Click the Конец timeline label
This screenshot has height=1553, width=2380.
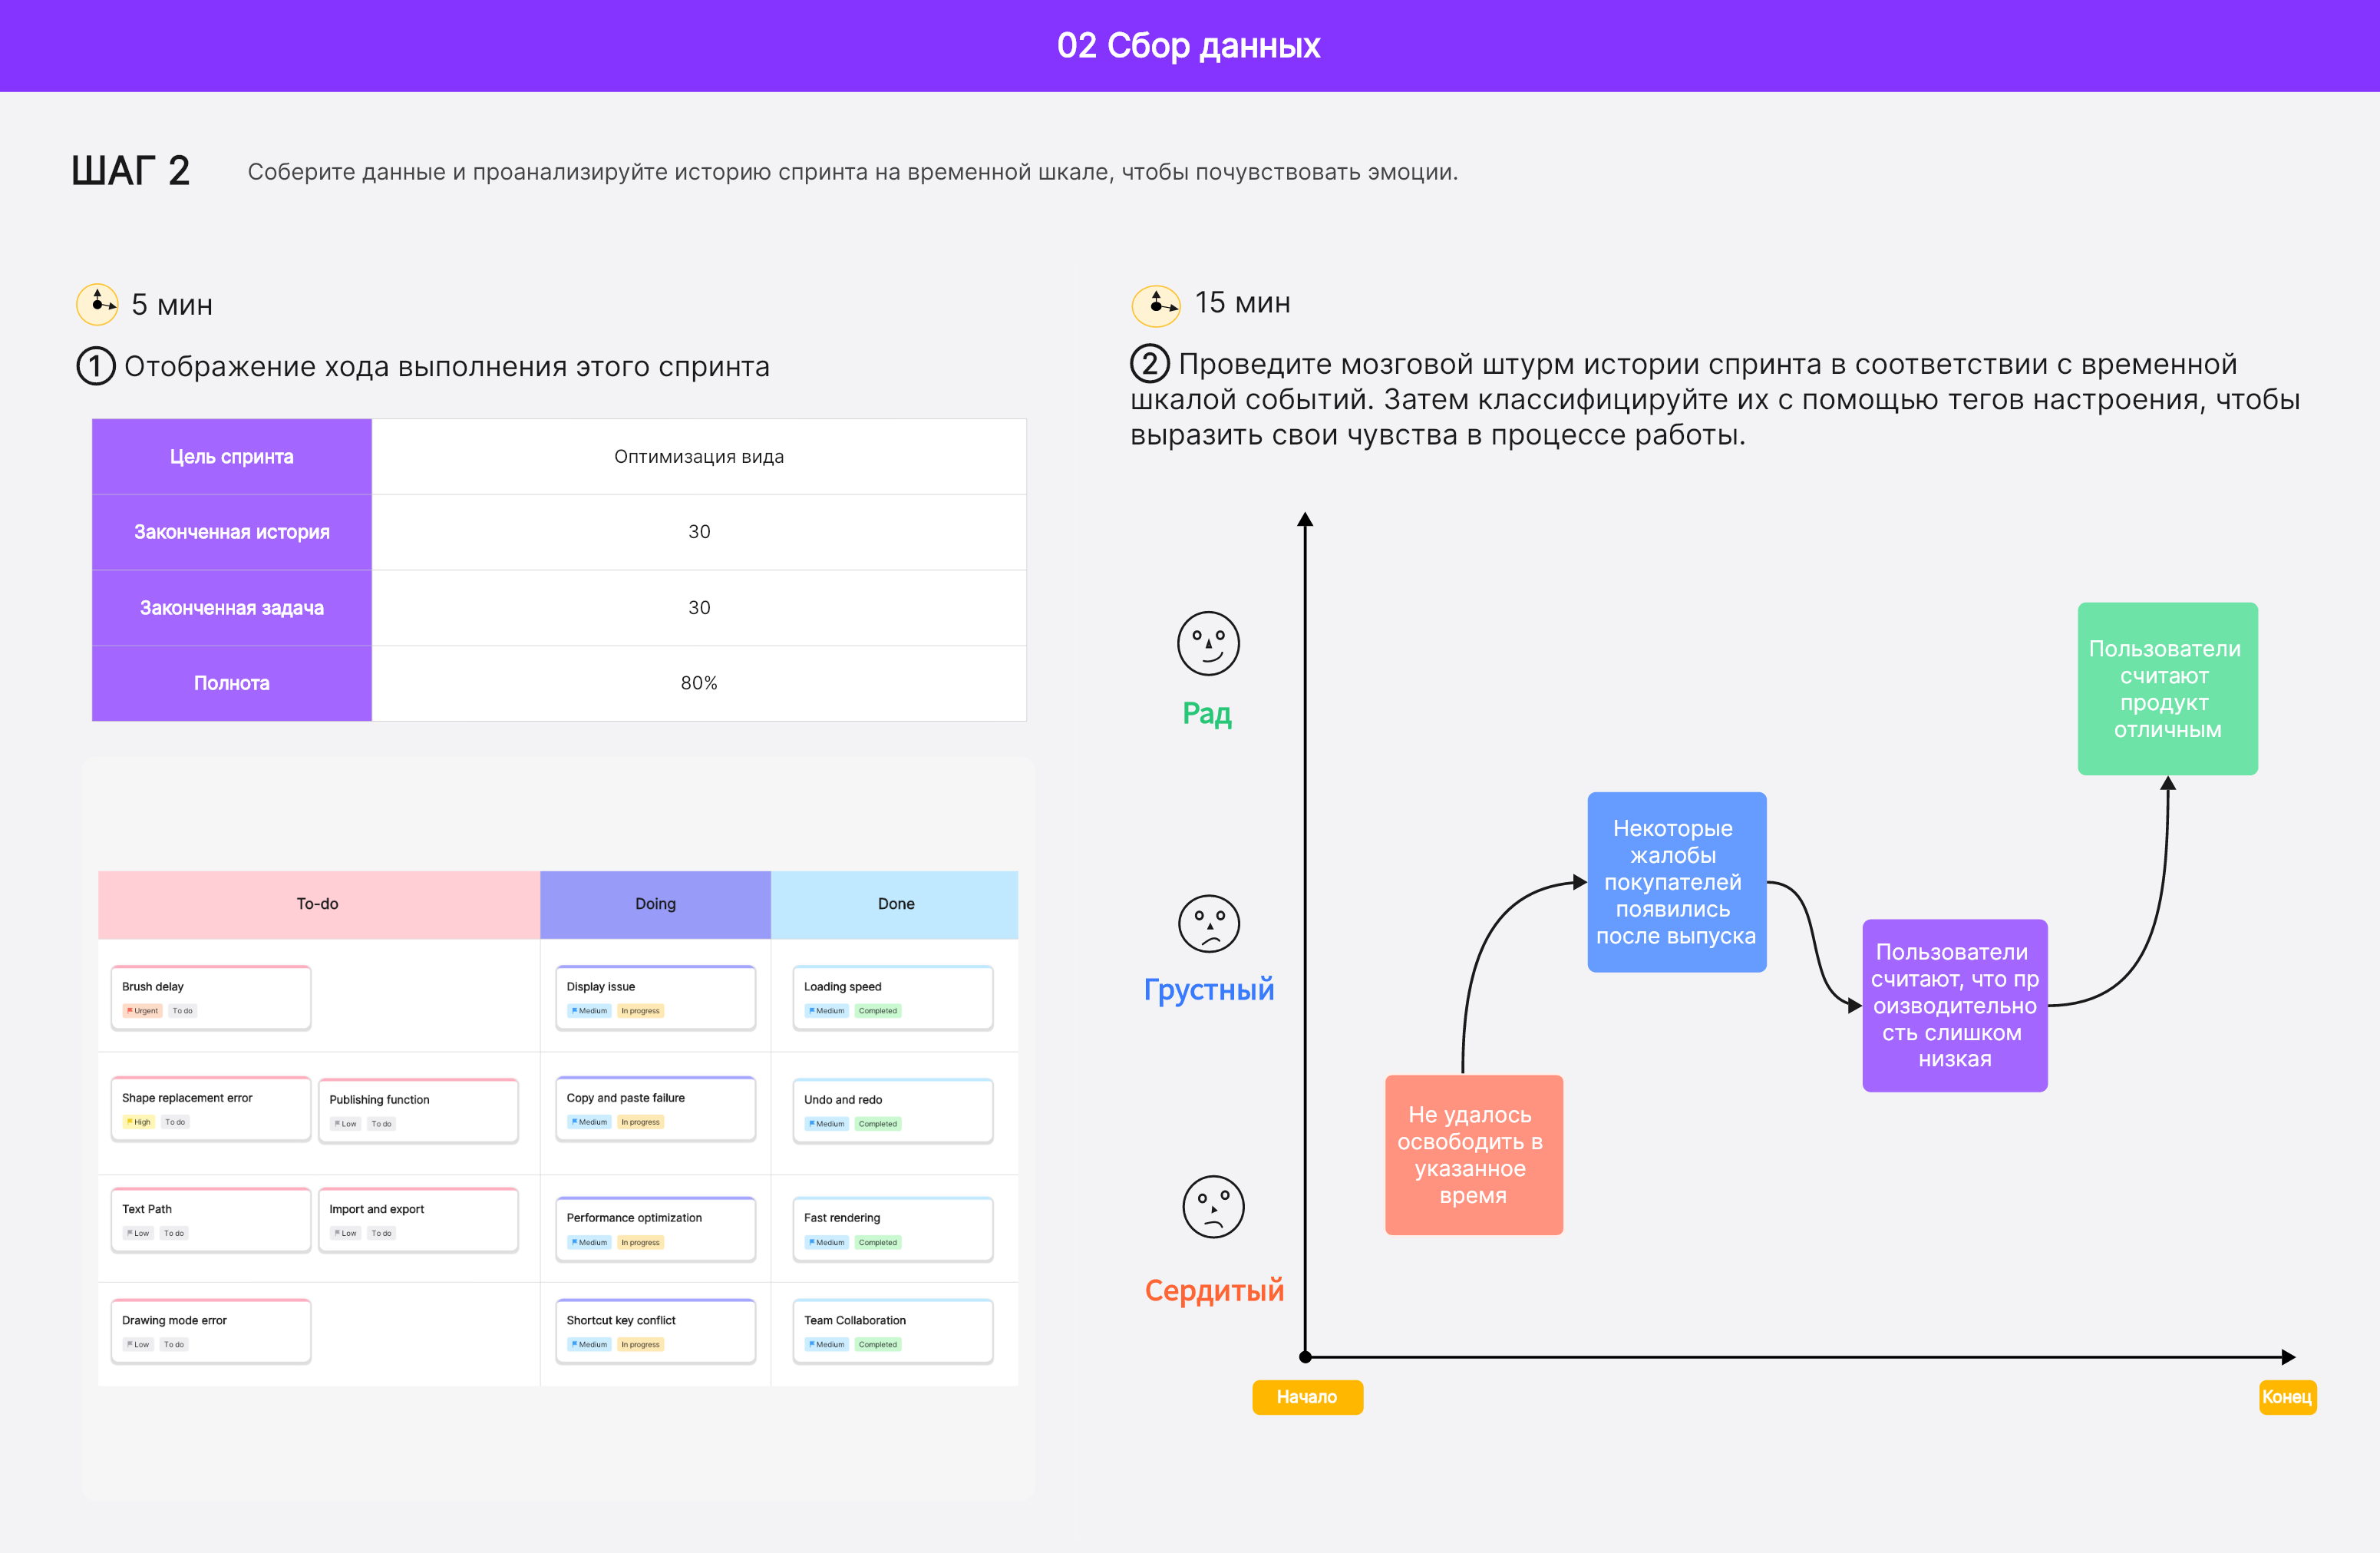(2287, 1397)
